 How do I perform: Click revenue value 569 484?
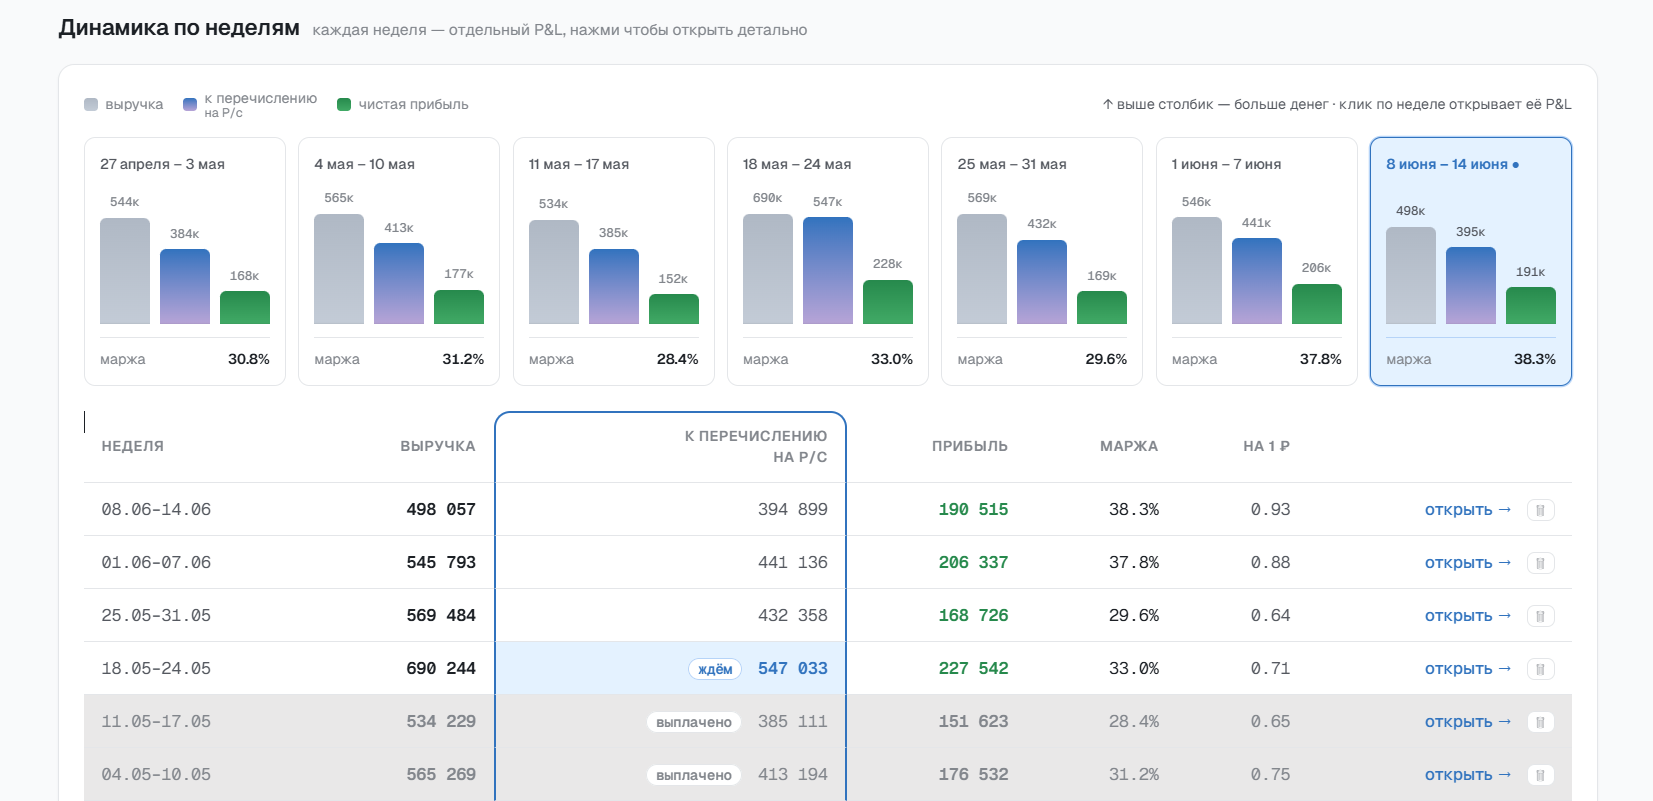point(441,616)
